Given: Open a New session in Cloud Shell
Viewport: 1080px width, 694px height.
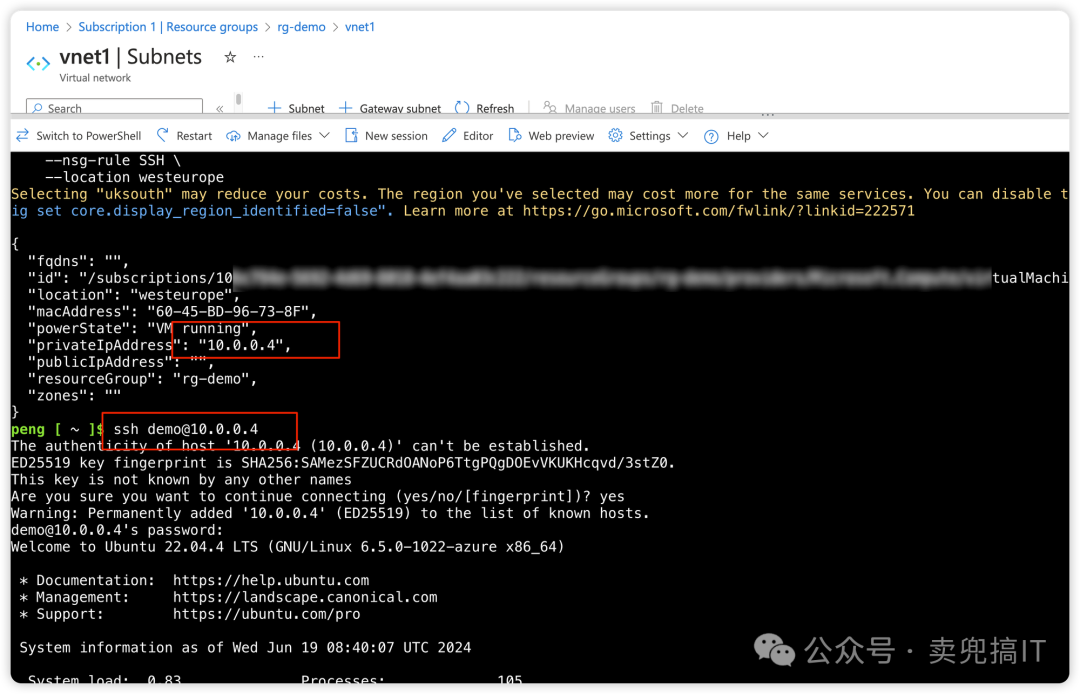Looking at the screenshot, I should click(386, 136).
